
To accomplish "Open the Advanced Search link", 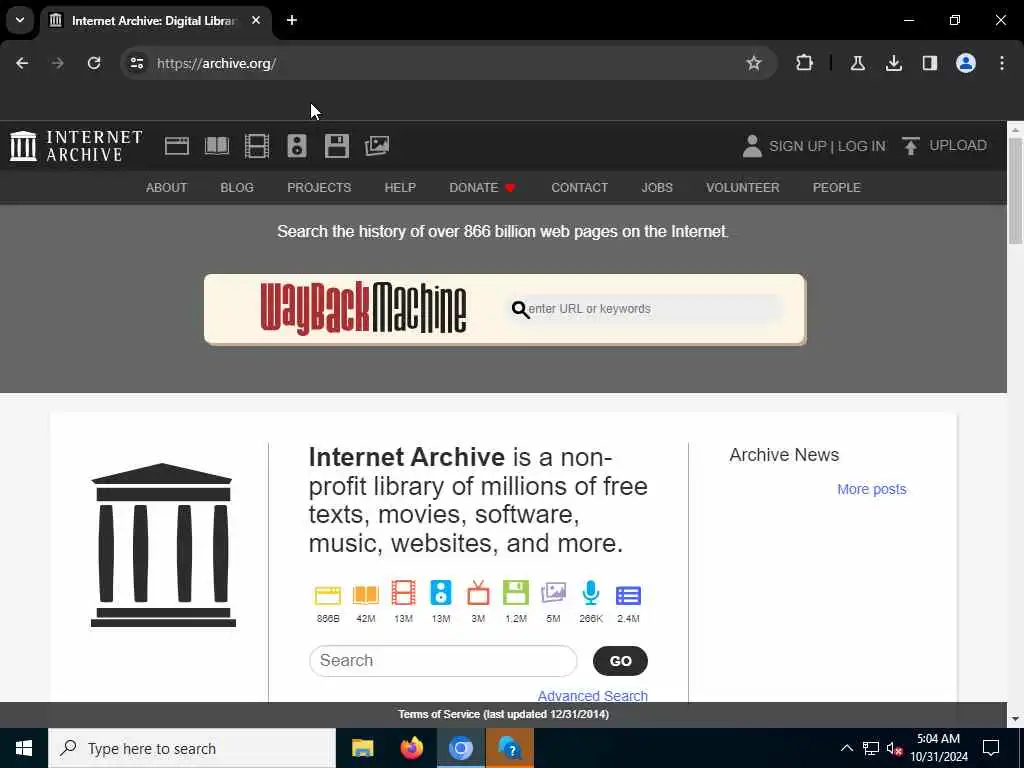I will (x=592, y=696).
